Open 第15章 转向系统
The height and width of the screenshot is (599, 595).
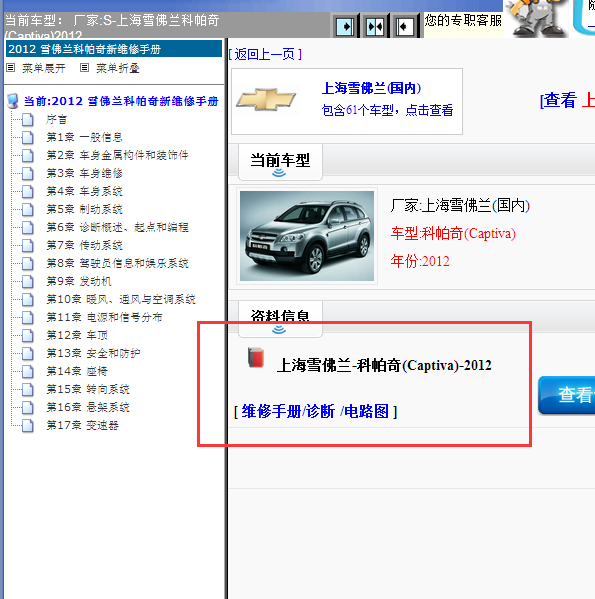coord(88,389)
